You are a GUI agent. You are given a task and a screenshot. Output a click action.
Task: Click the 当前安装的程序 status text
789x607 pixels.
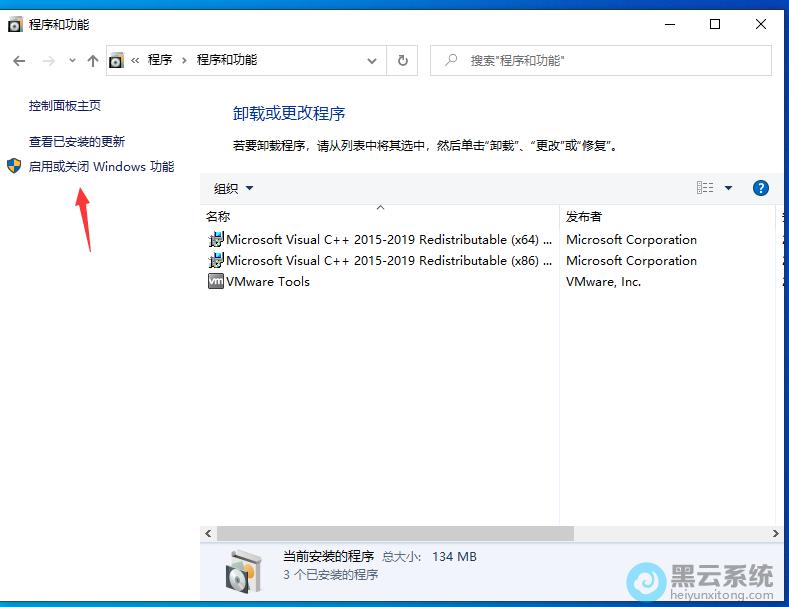click(x=328, y=556)
